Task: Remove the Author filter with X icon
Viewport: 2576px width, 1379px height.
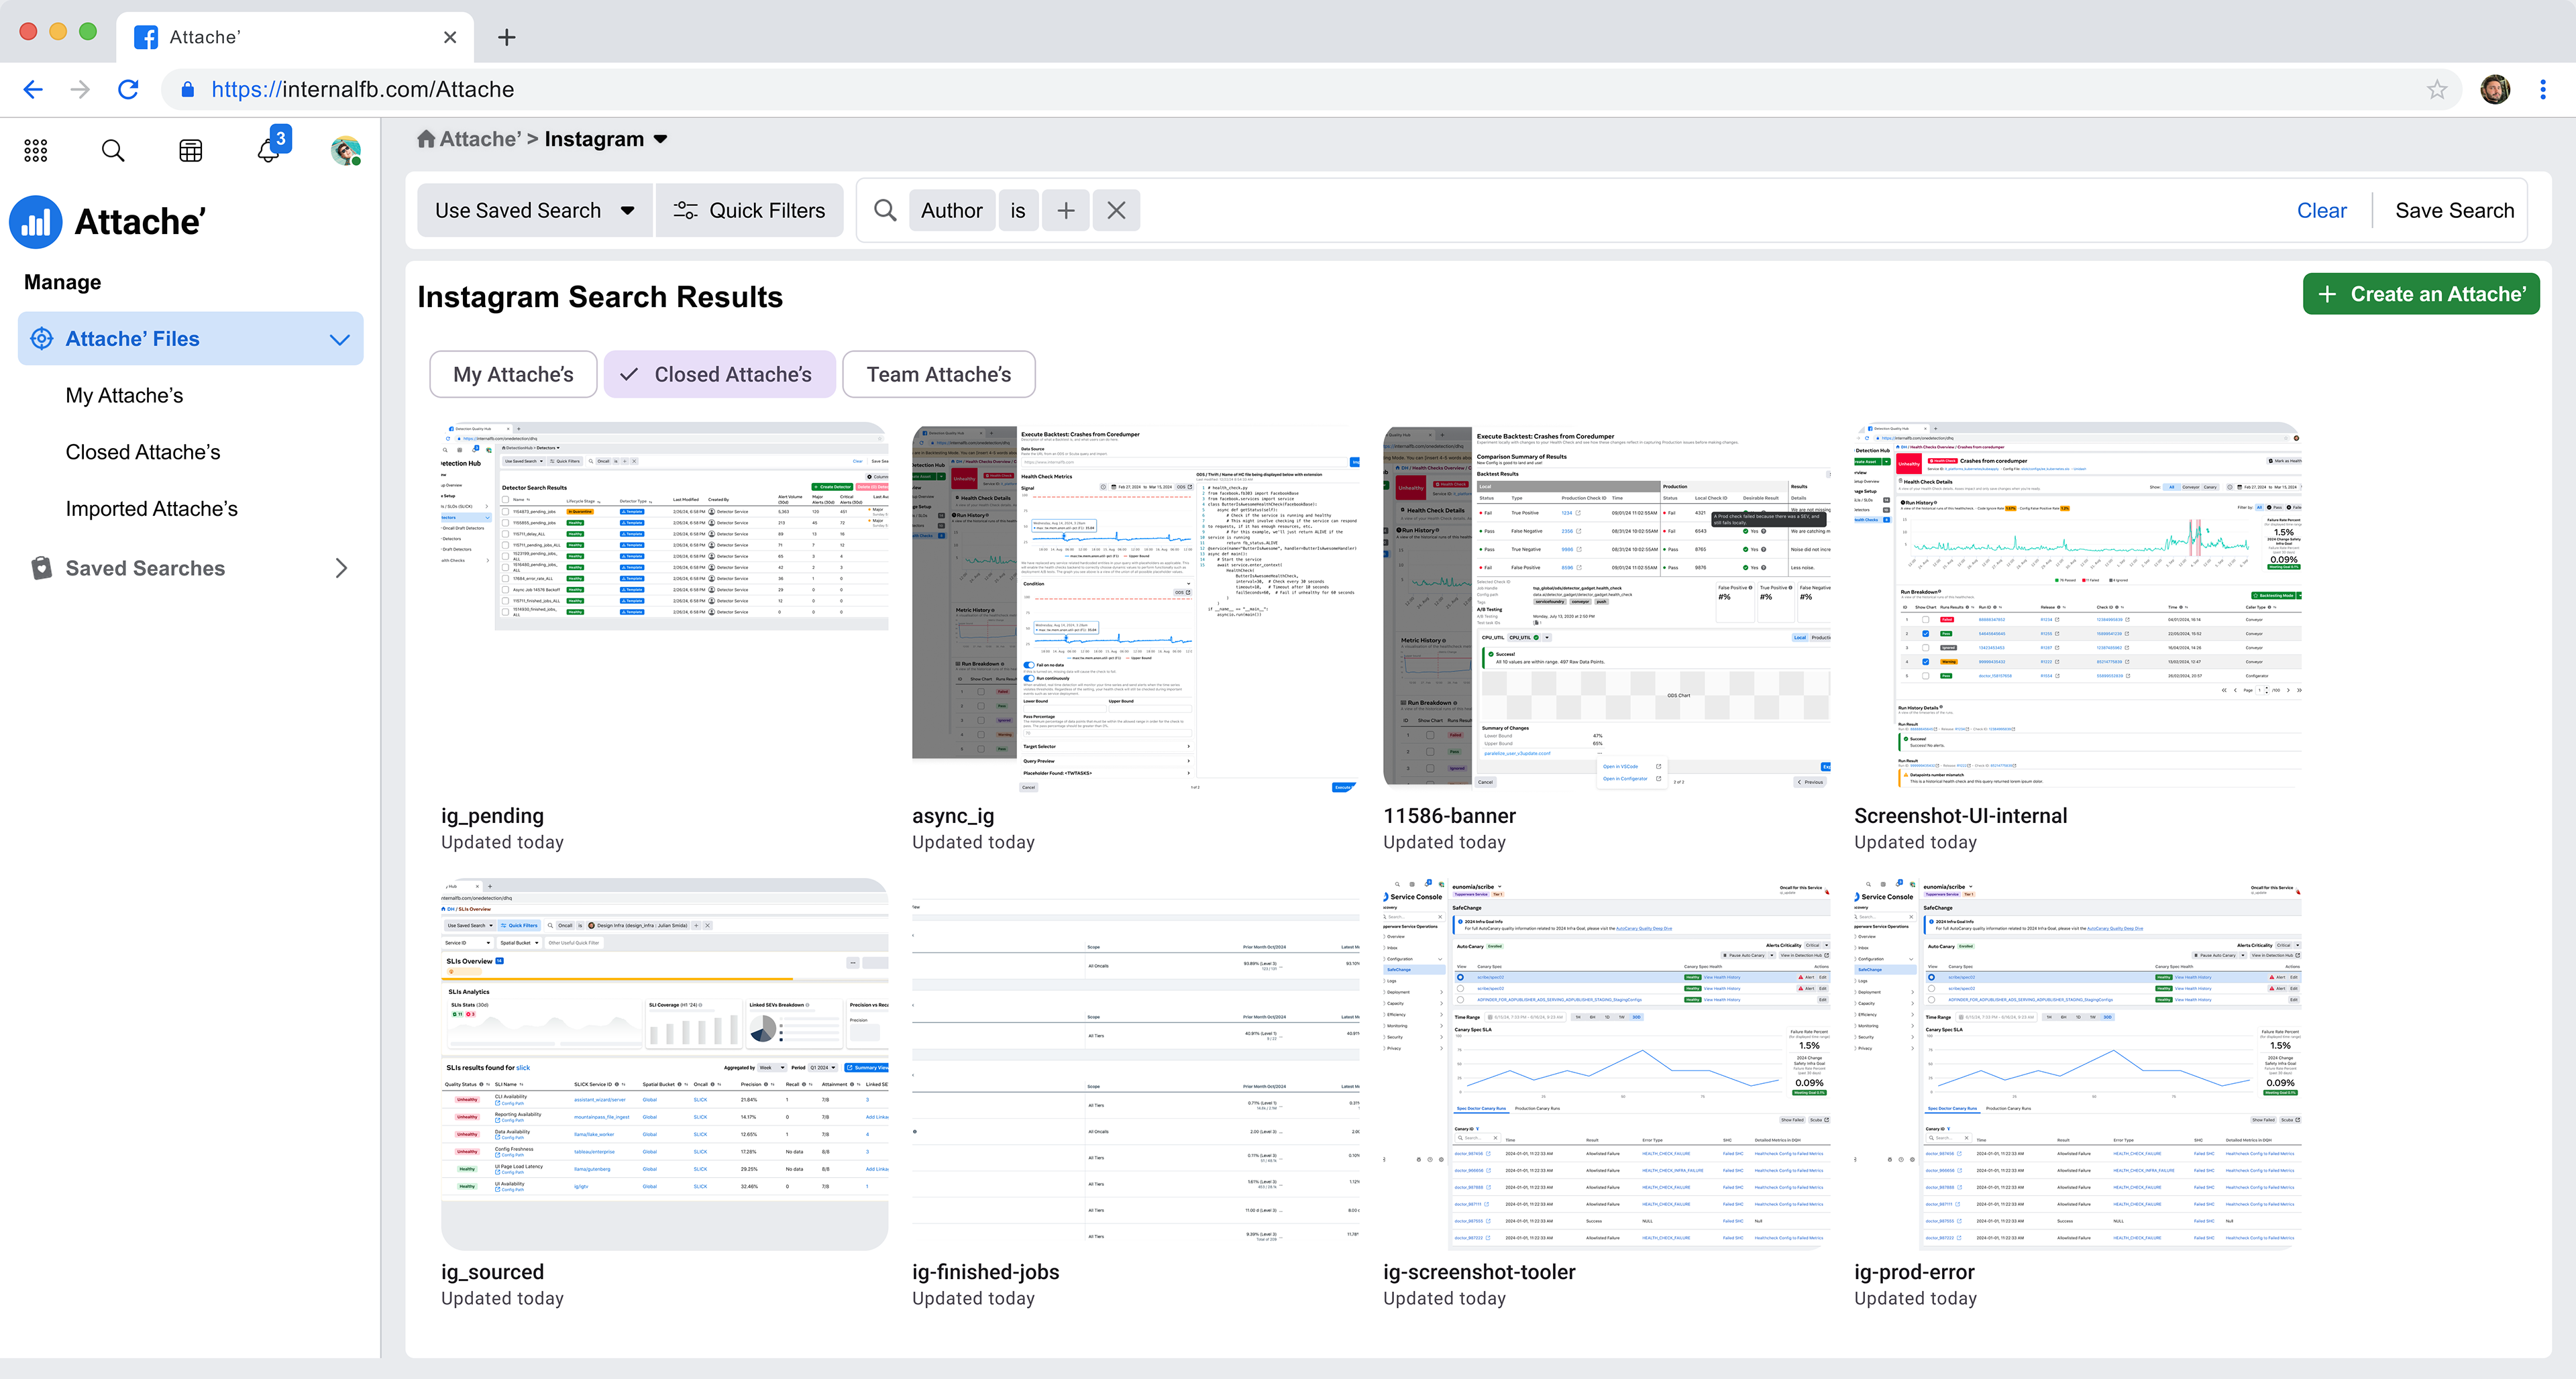Action: [x=1116, y=211]
